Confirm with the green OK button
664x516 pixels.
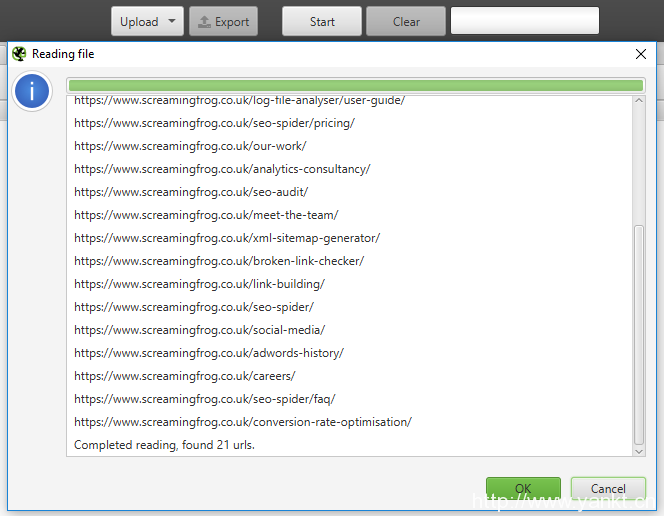pyautogui.click(x=523, y=489)
